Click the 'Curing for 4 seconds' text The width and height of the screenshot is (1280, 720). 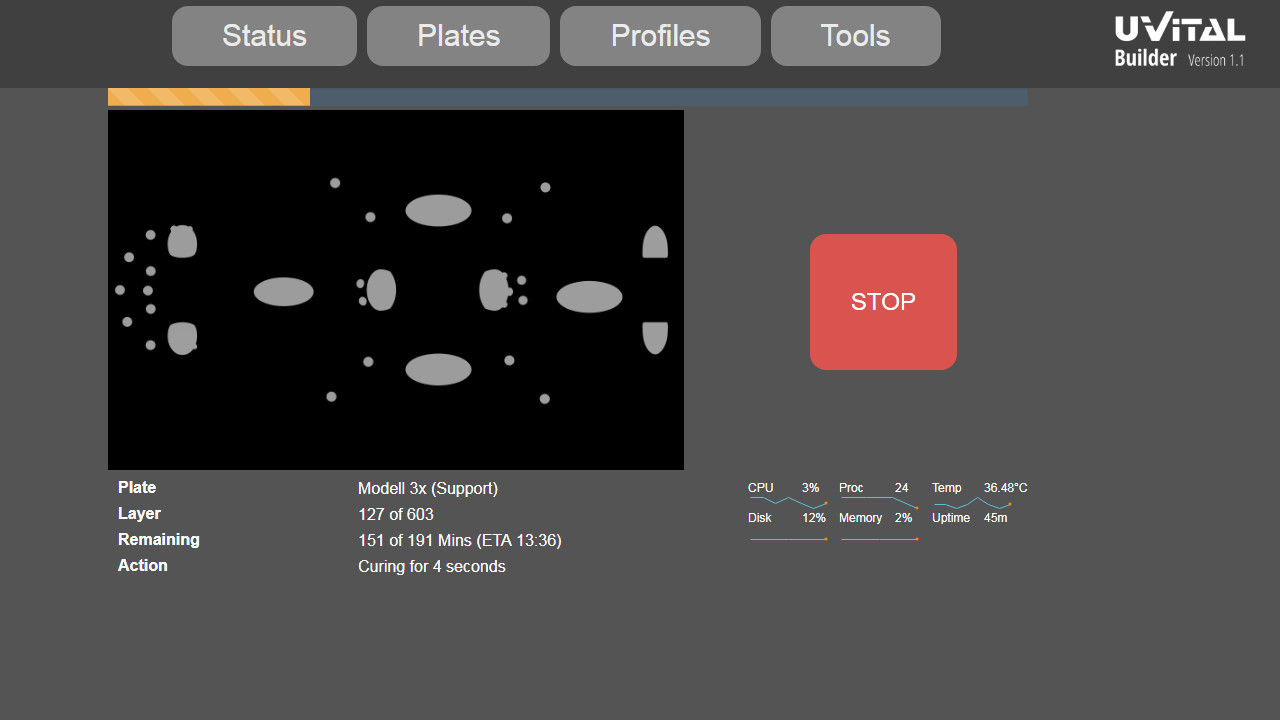click(432, 566)
